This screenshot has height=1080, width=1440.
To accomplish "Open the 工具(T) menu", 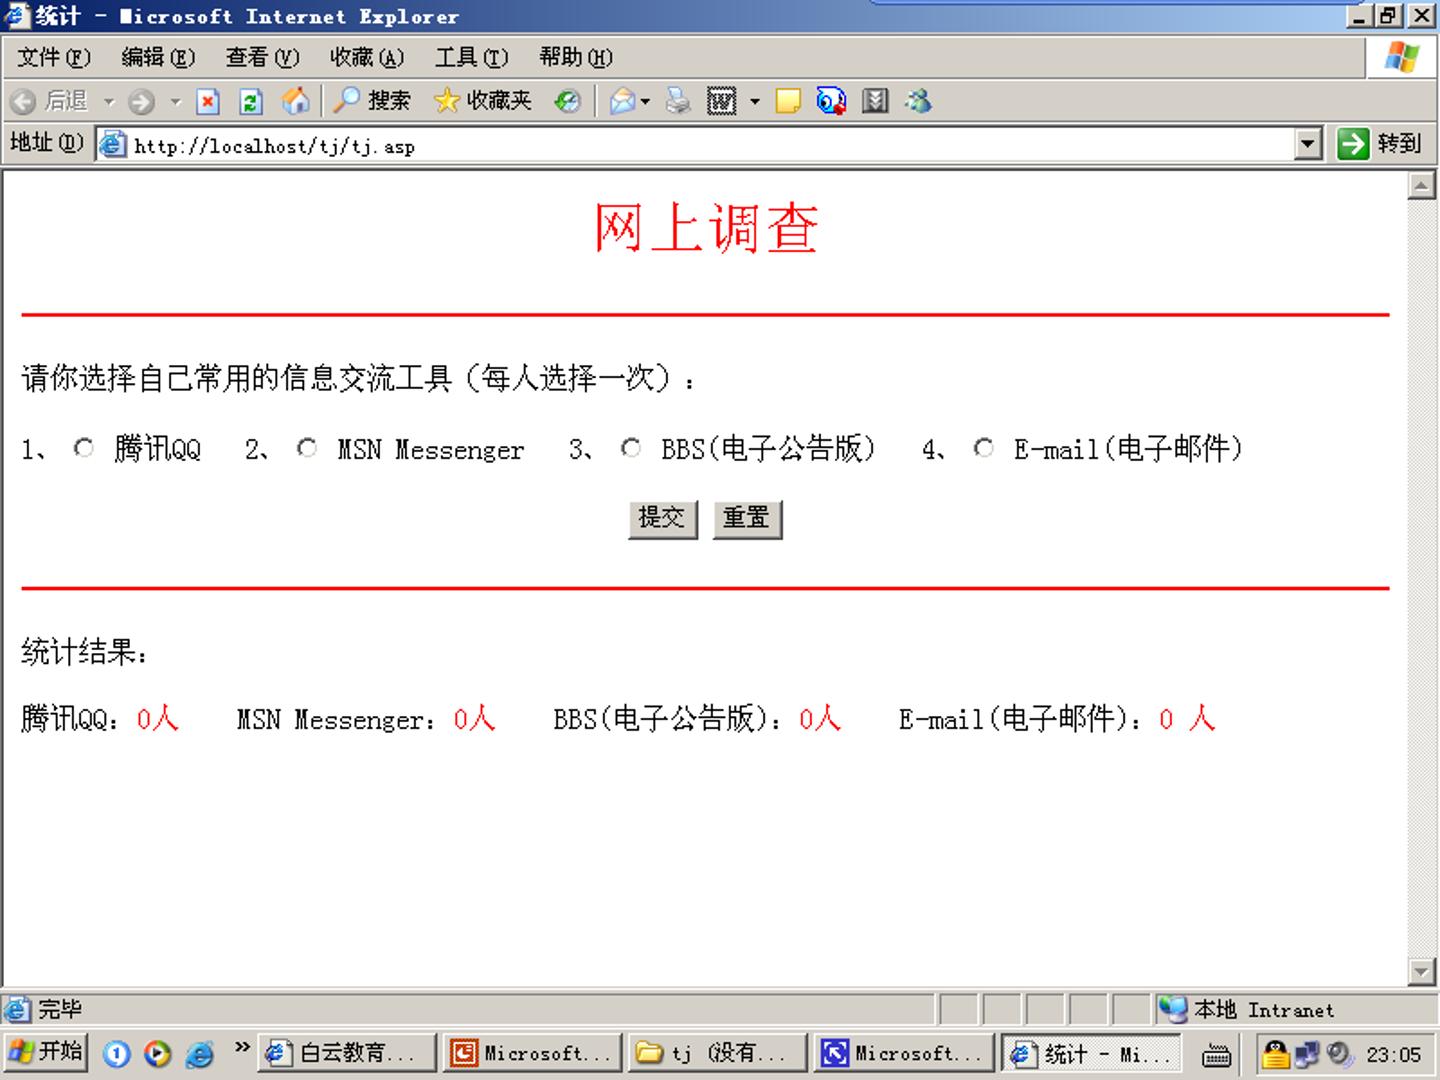I will point(471,58).
